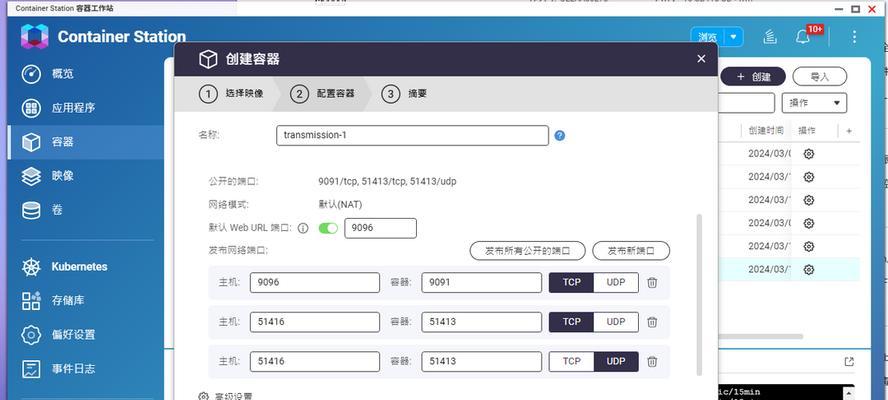This screenshot has height=400, width=888.
Task: Delete the second port mapping row
Action: (652, 322)
